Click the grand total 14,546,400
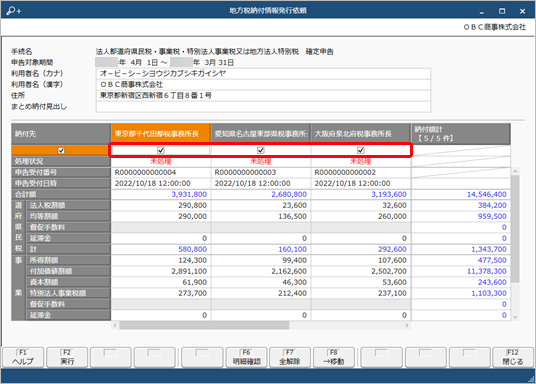 pos(486,194)
